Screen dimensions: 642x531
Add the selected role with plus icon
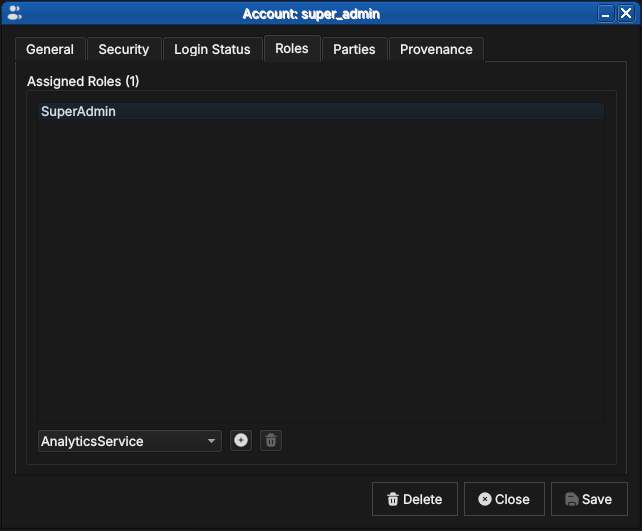[241, 441]
